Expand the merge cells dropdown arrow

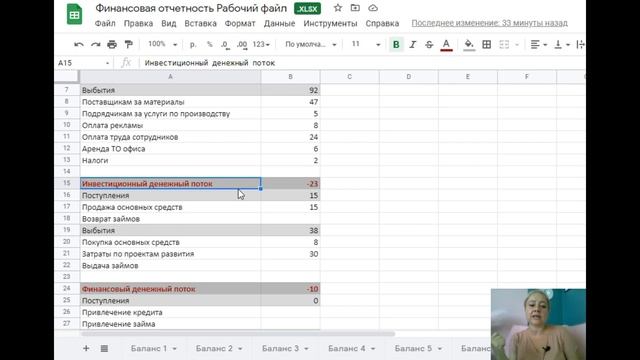517,44
